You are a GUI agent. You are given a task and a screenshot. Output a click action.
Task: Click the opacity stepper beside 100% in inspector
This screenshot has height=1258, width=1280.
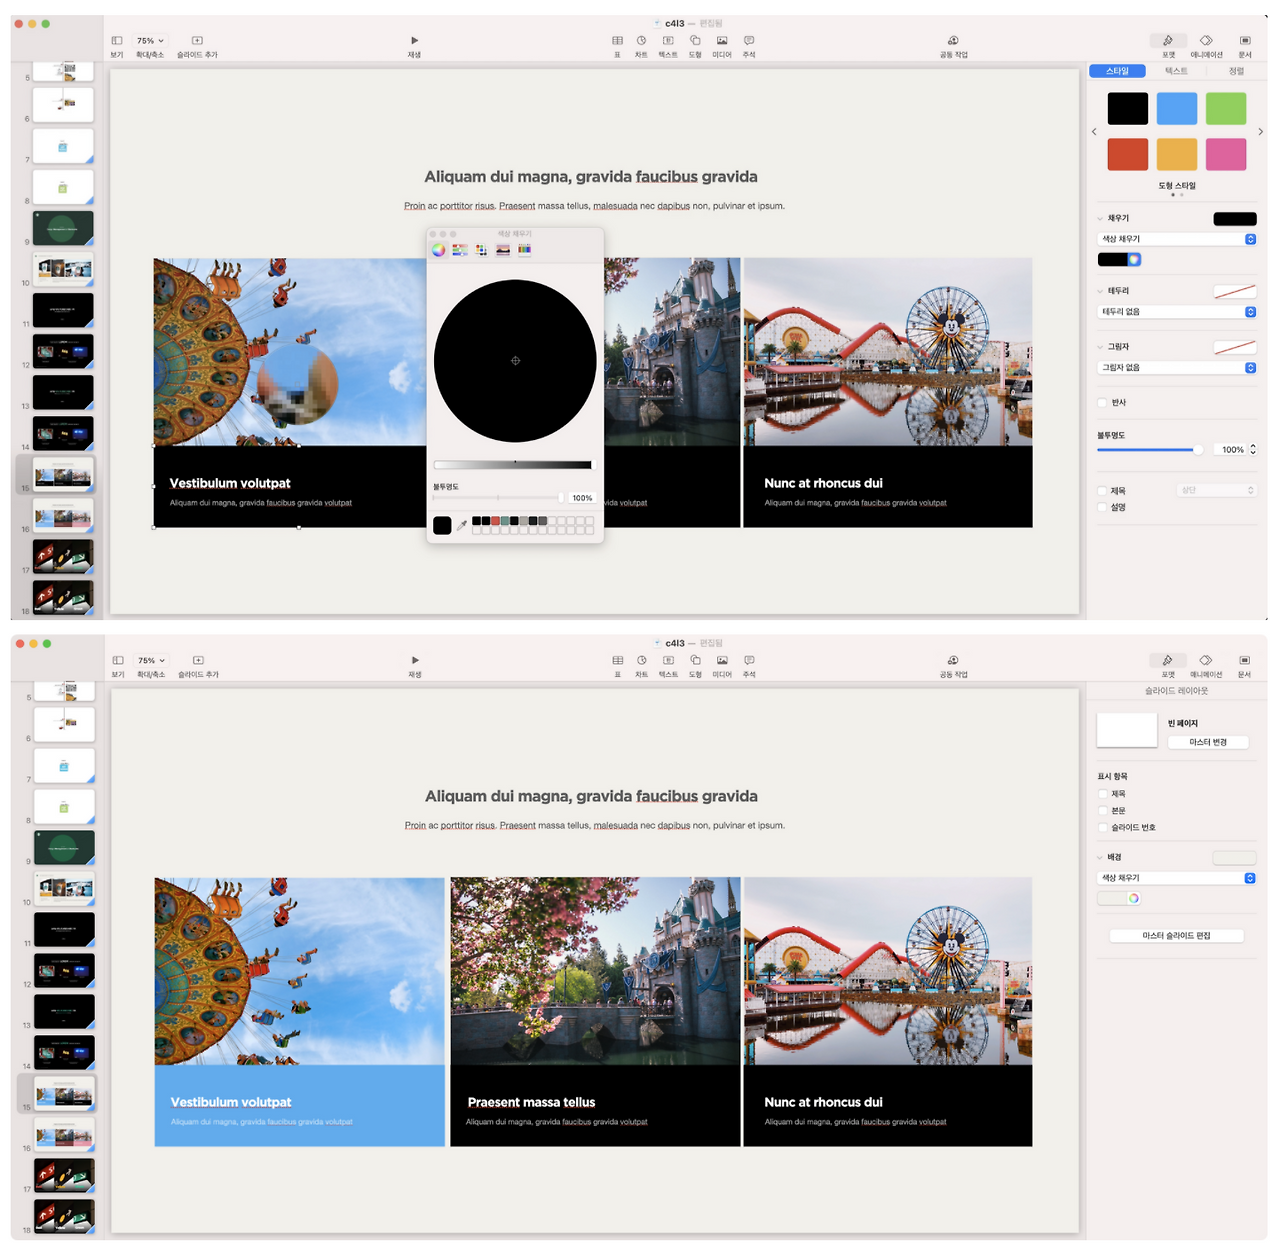point(1253,450)
